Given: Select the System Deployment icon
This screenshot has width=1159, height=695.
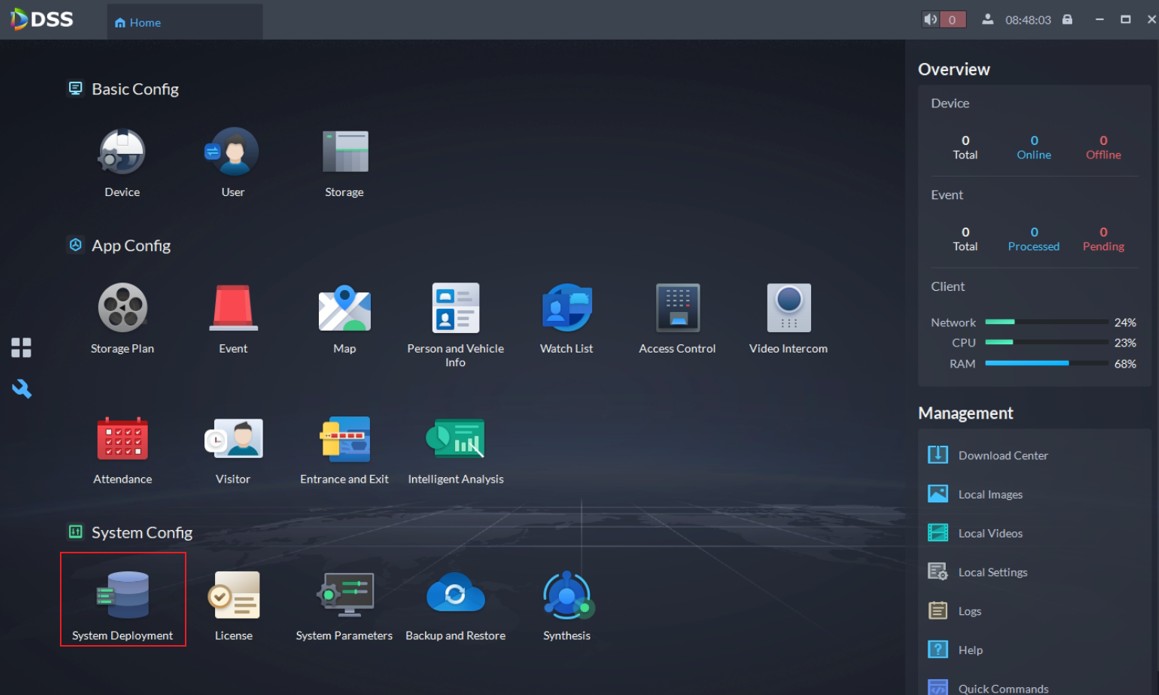Looking at the screenshot, I should (122, 597).
